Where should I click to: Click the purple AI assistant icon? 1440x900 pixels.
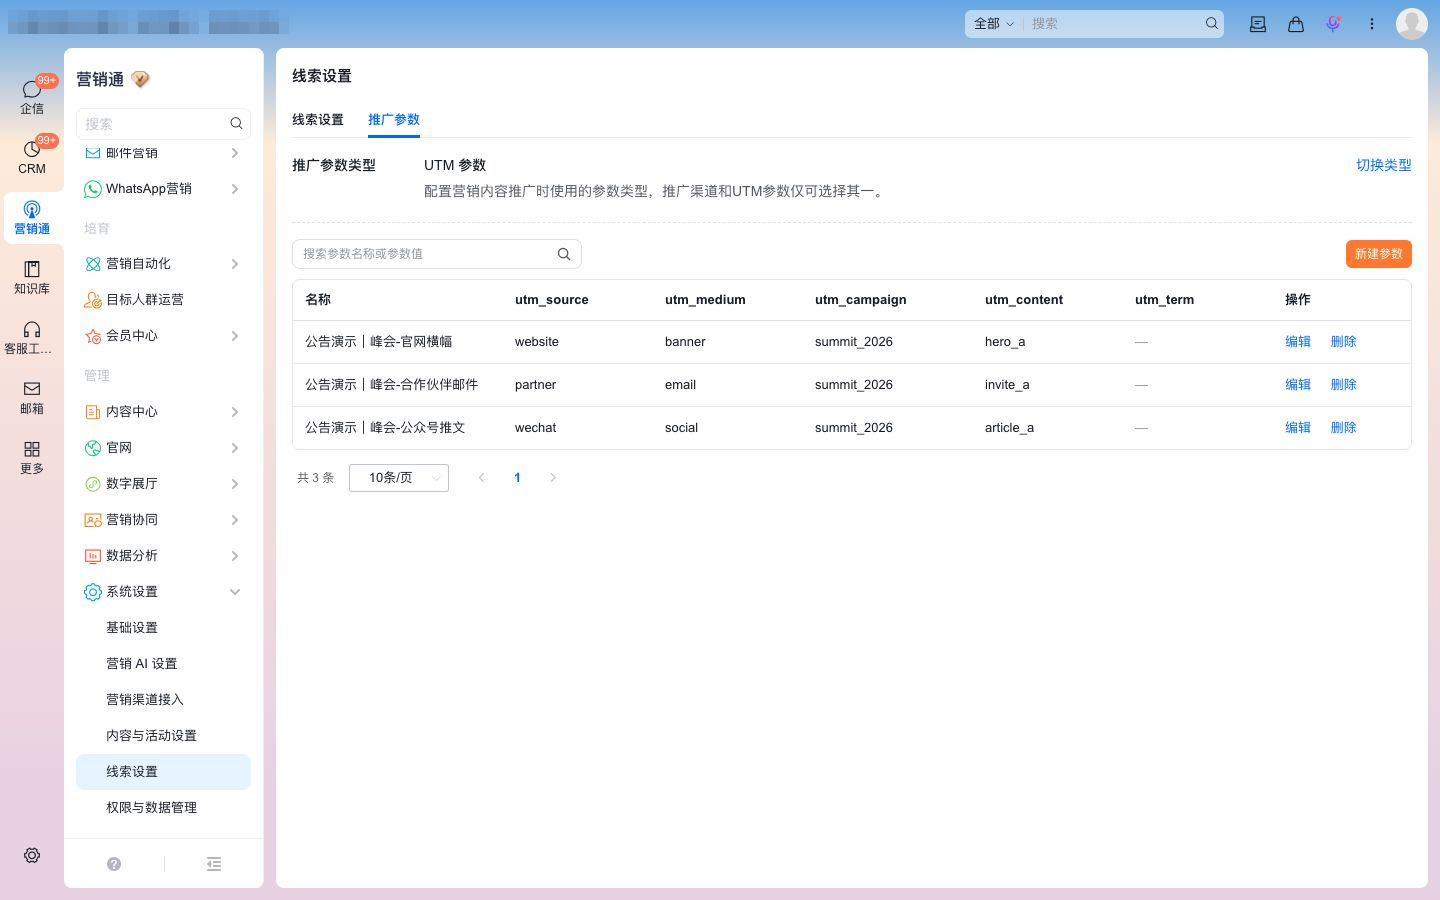(1333, 24)
